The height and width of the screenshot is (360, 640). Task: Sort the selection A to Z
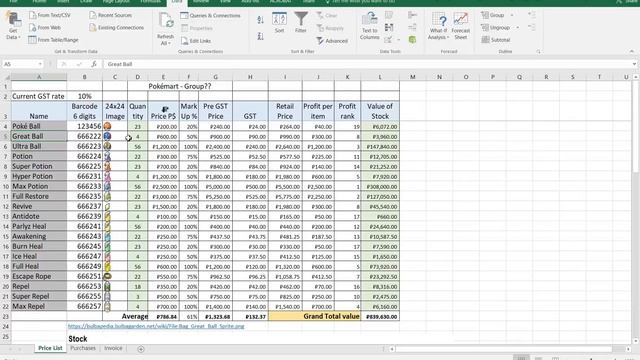point(260,20)
